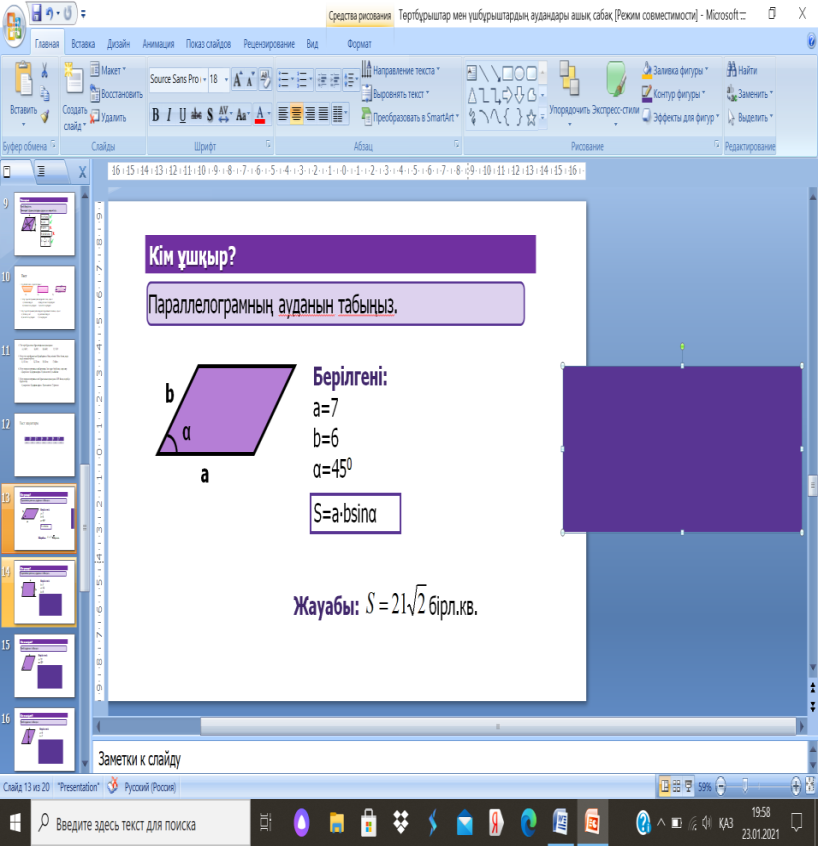Toggle text shadow S button
Image resolution: width=818 pixels, height=846 pixels.
coord(210,115)
